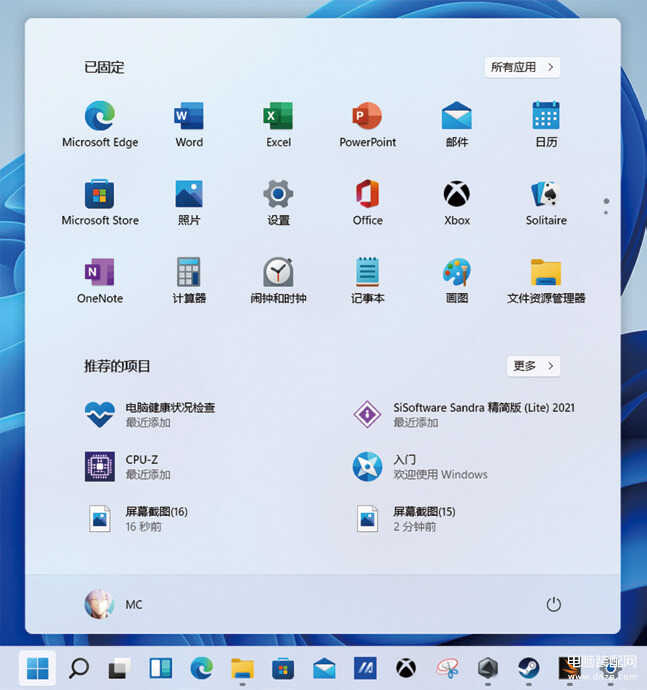Image resolution: width=647 pixels, height=690 pixels.
Task: Open the Office pinned app
Action: pos(368,202)
